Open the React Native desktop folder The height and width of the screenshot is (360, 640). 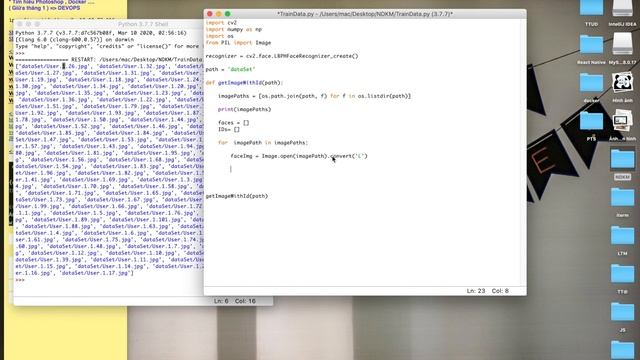tap(591, 44)
